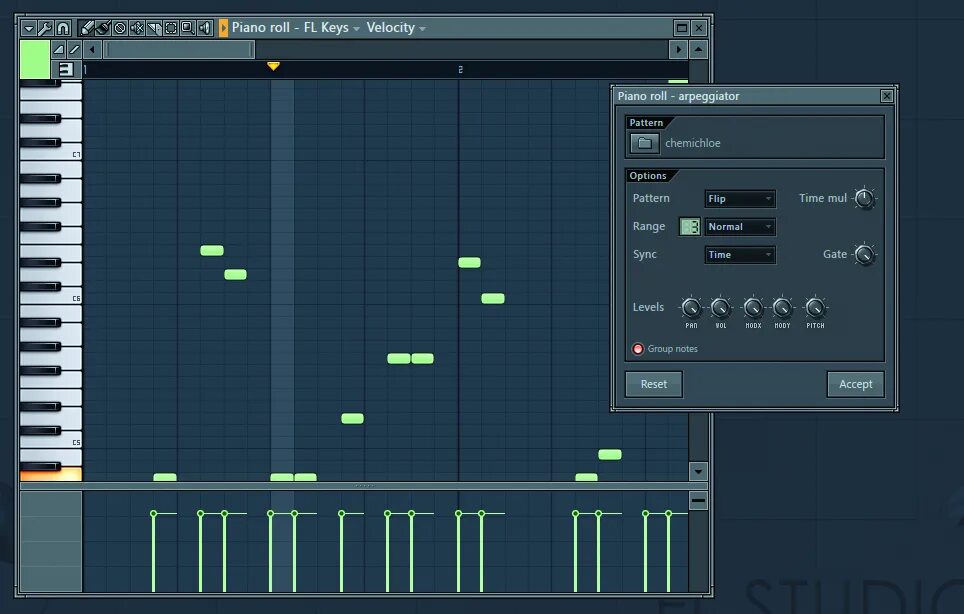Open the Pattern dropdown showing Flip

[740, 199]
